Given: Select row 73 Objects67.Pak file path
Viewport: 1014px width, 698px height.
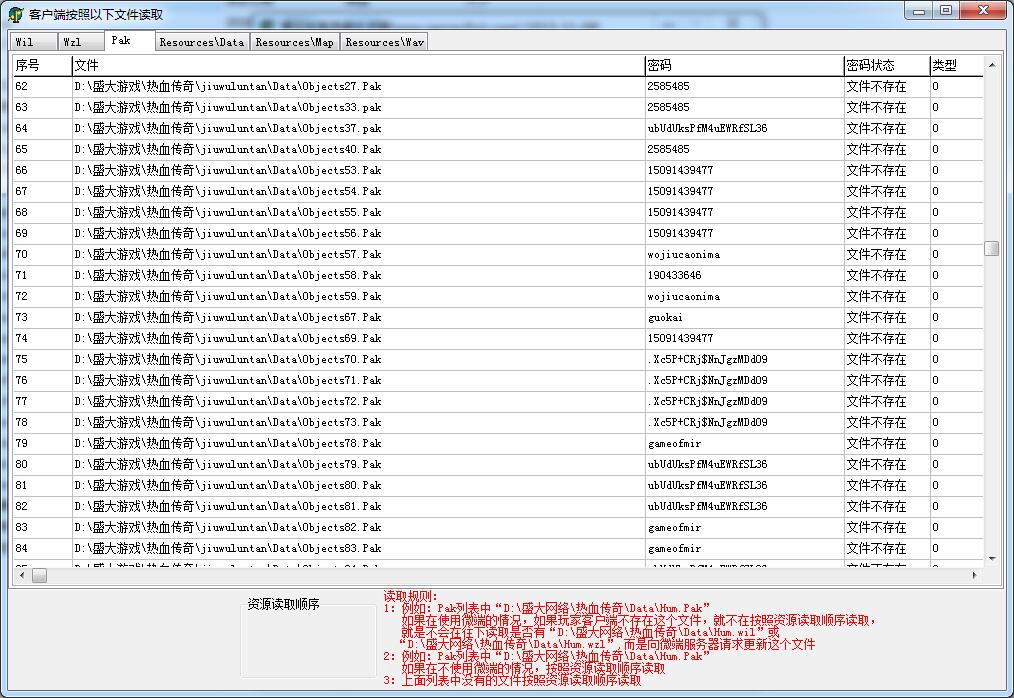Looking at the screenshot, I should coord(228,318).
